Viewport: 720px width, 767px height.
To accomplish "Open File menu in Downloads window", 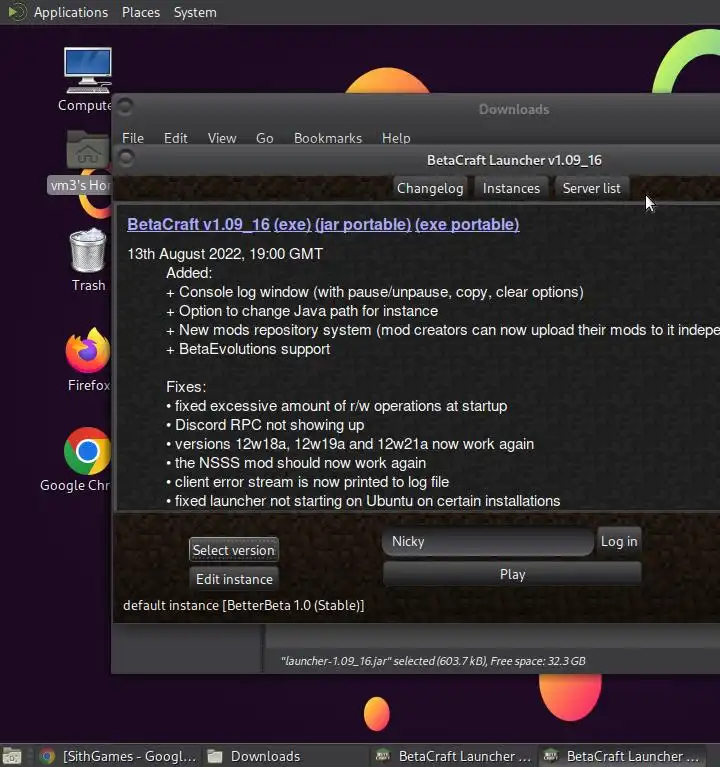I will 133,138.
